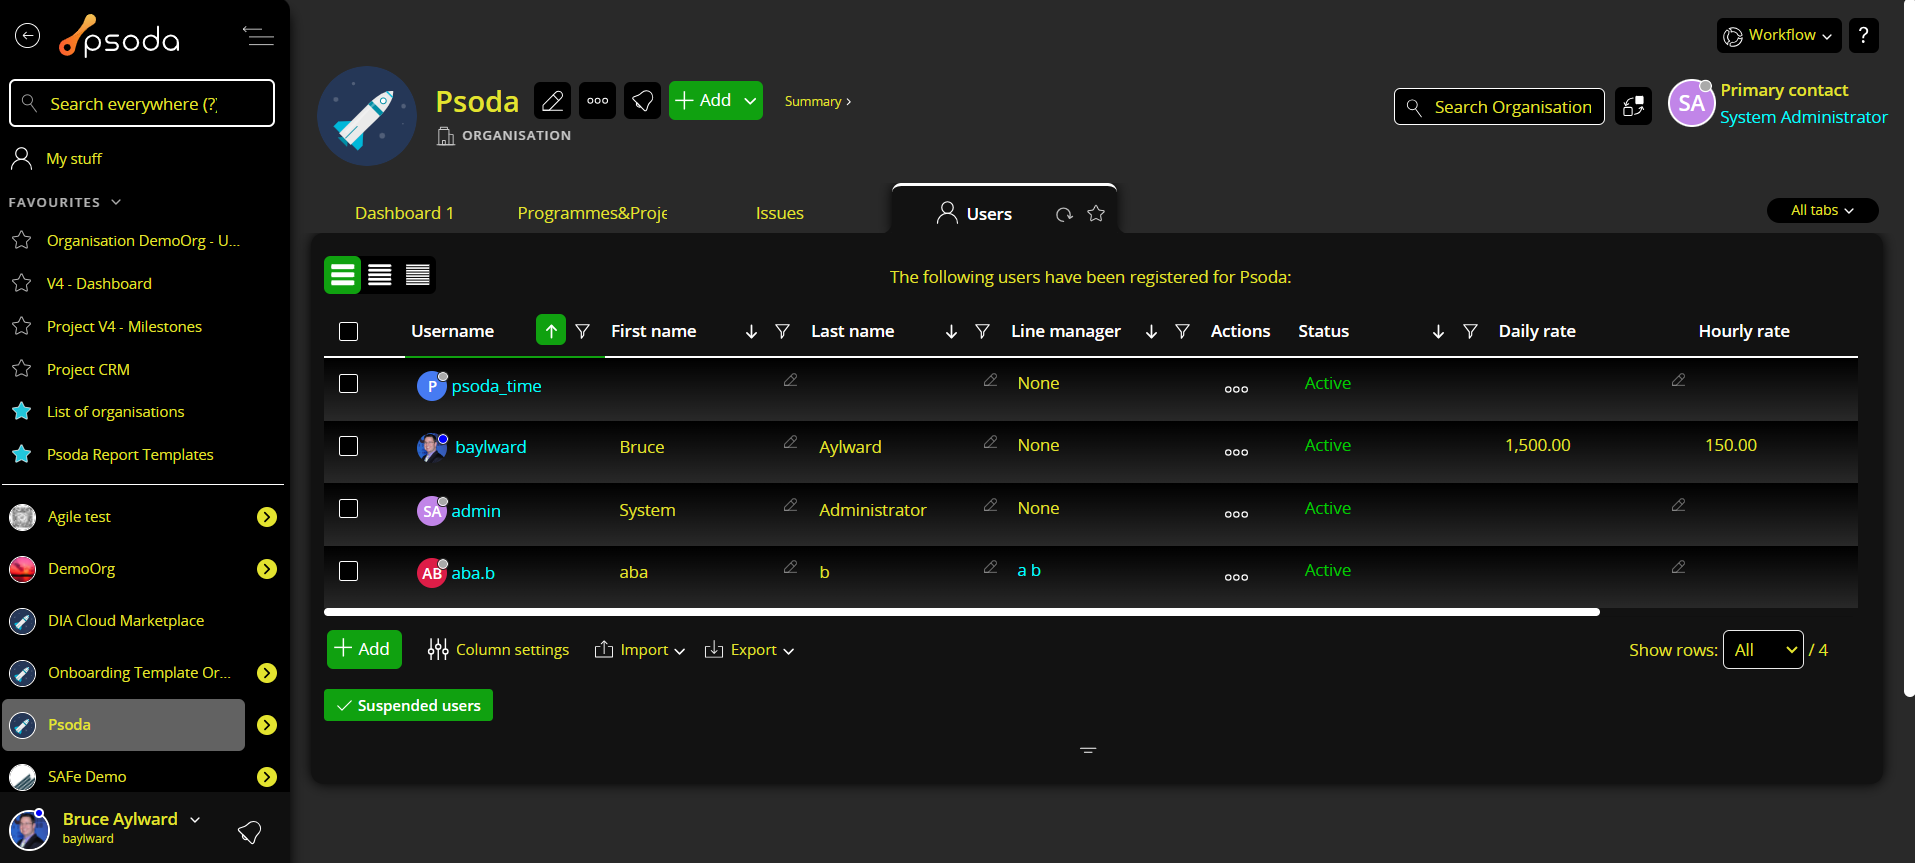Sort by Line manager using its arrow icon

tap(1151, 331)
